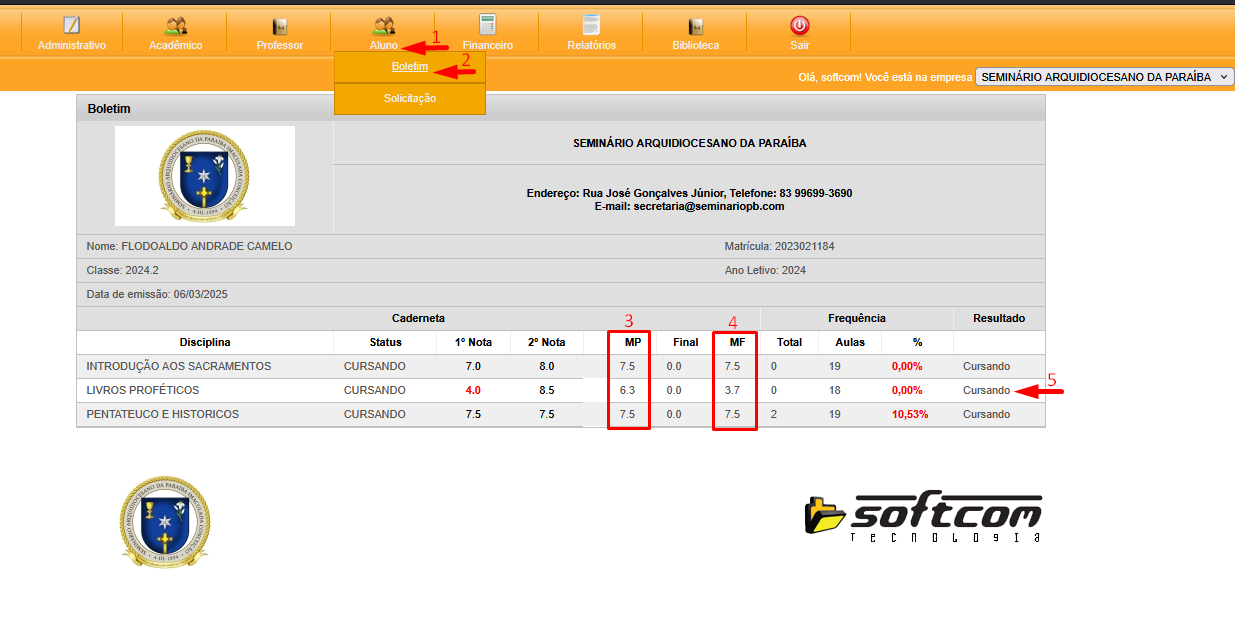Click the INTRODUÇÃO AOS SACRAMENTOS row
The image size is (1235, 622).
tap(178, 367)
